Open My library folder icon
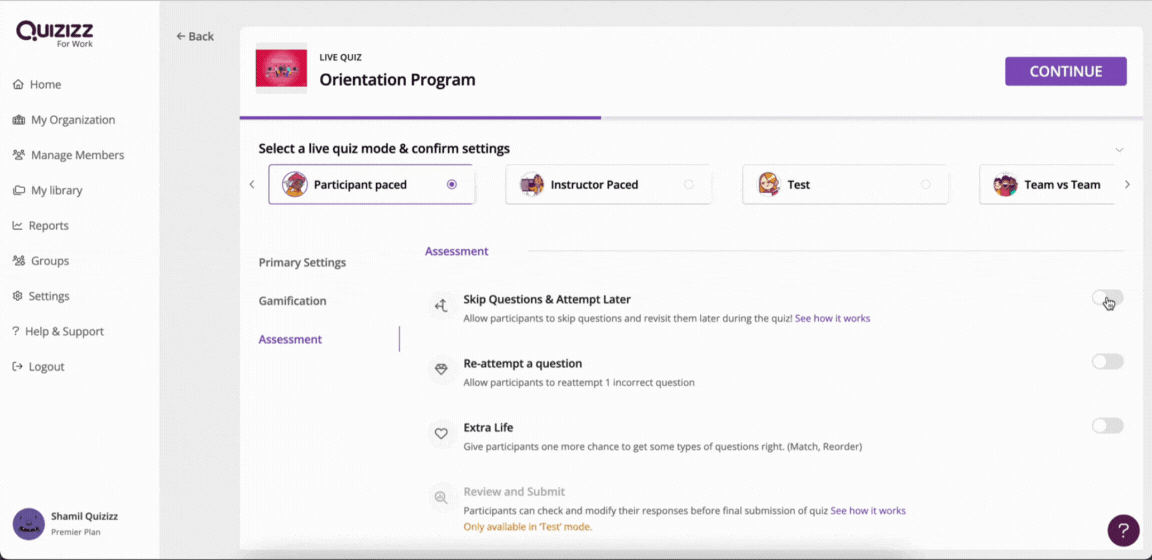Viewport: 1152px width, 560px height. point(19,190)
